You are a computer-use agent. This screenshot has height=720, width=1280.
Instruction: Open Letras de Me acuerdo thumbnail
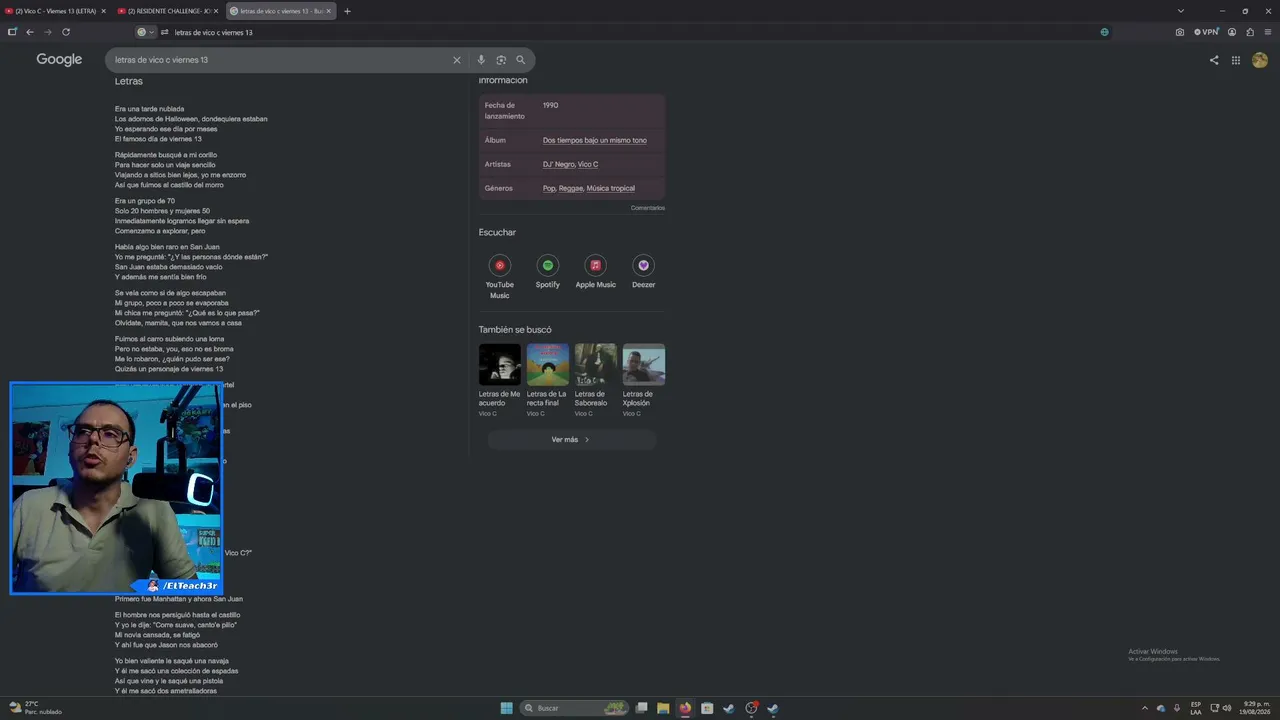click(x=500, y=365)
